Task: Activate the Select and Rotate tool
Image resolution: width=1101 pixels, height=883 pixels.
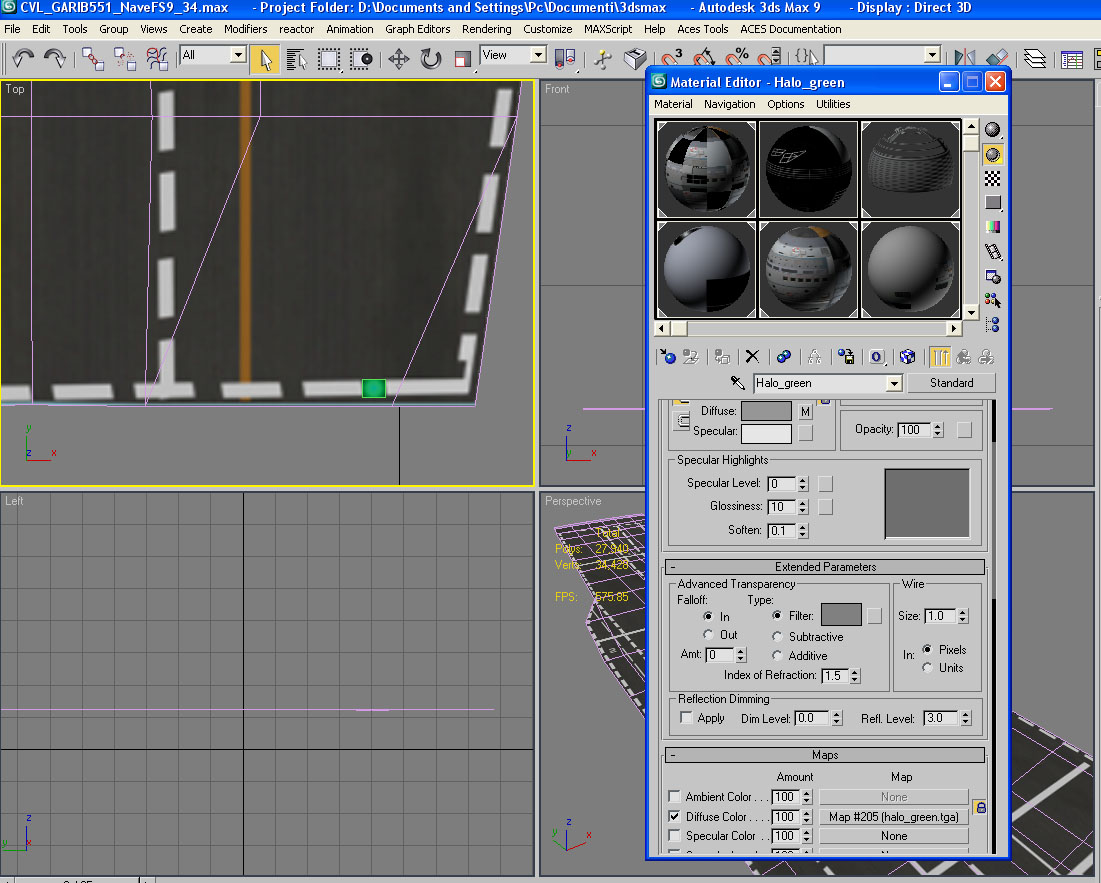Action: (x=431, y=59)
